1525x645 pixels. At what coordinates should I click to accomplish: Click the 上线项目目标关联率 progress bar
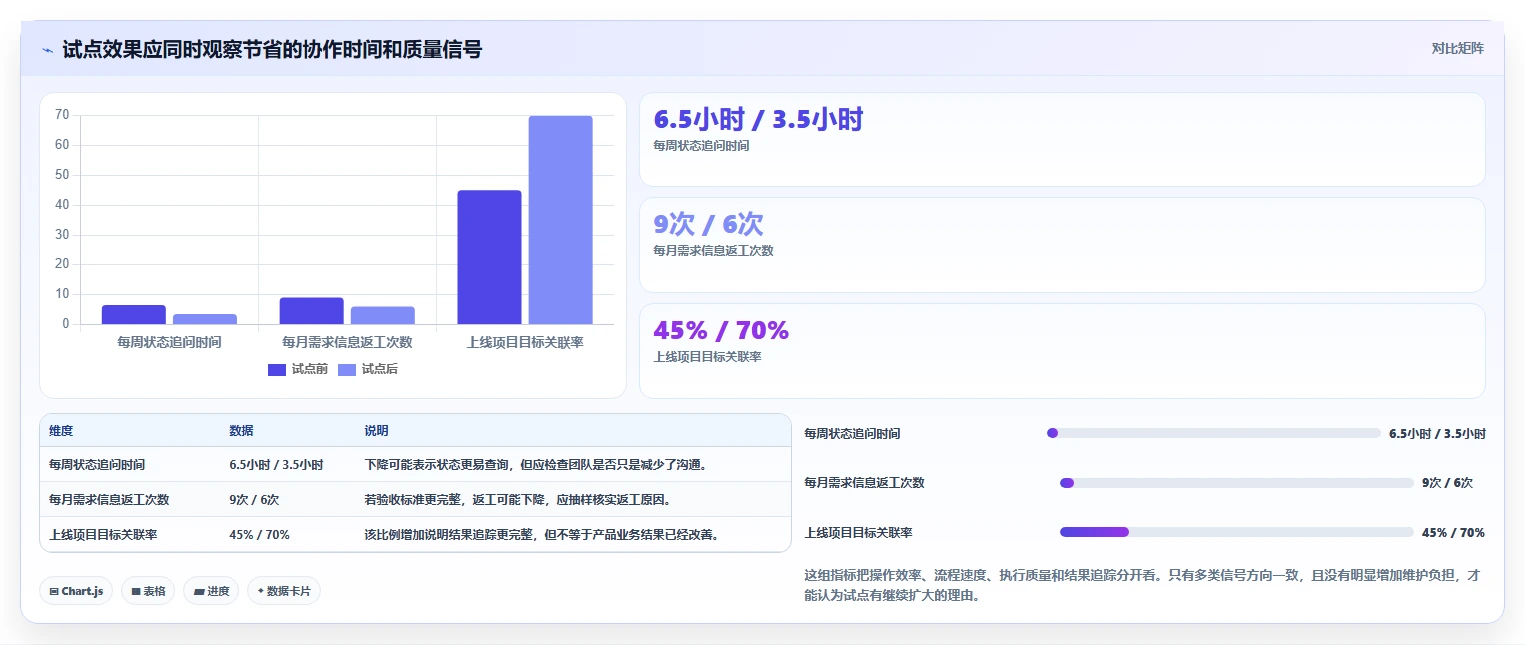[x=1236, y=532]
